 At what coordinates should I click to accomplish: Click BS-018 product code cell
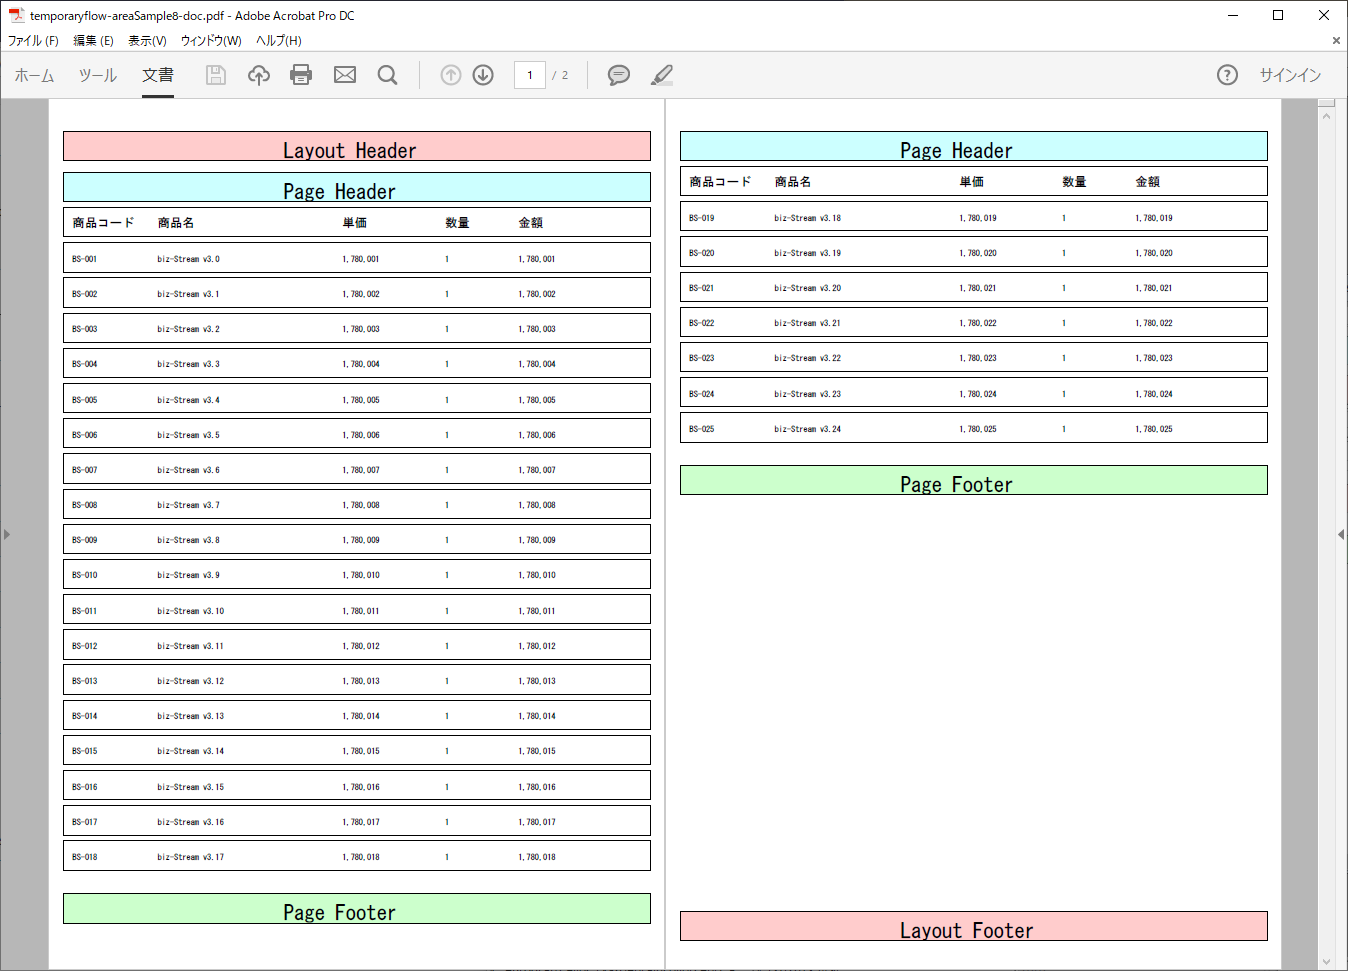click(85, 857)
